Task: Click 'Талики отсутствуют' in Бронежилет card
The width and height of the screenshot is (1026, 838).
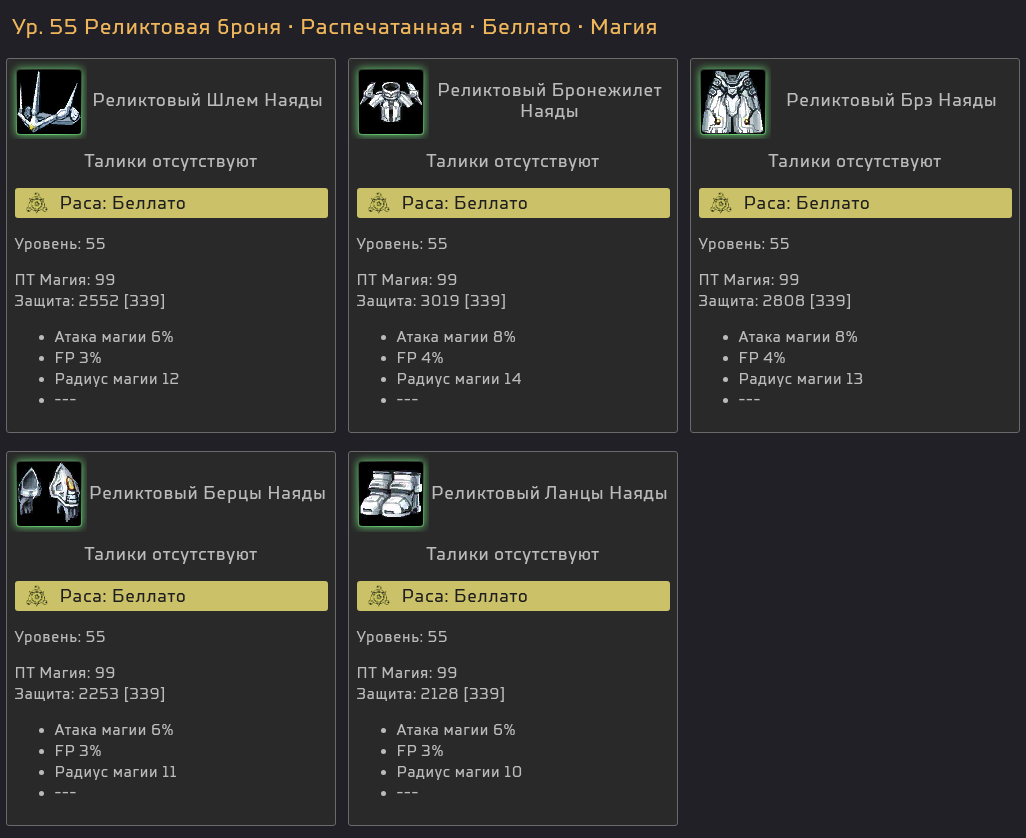Action: tap(513, 162)
